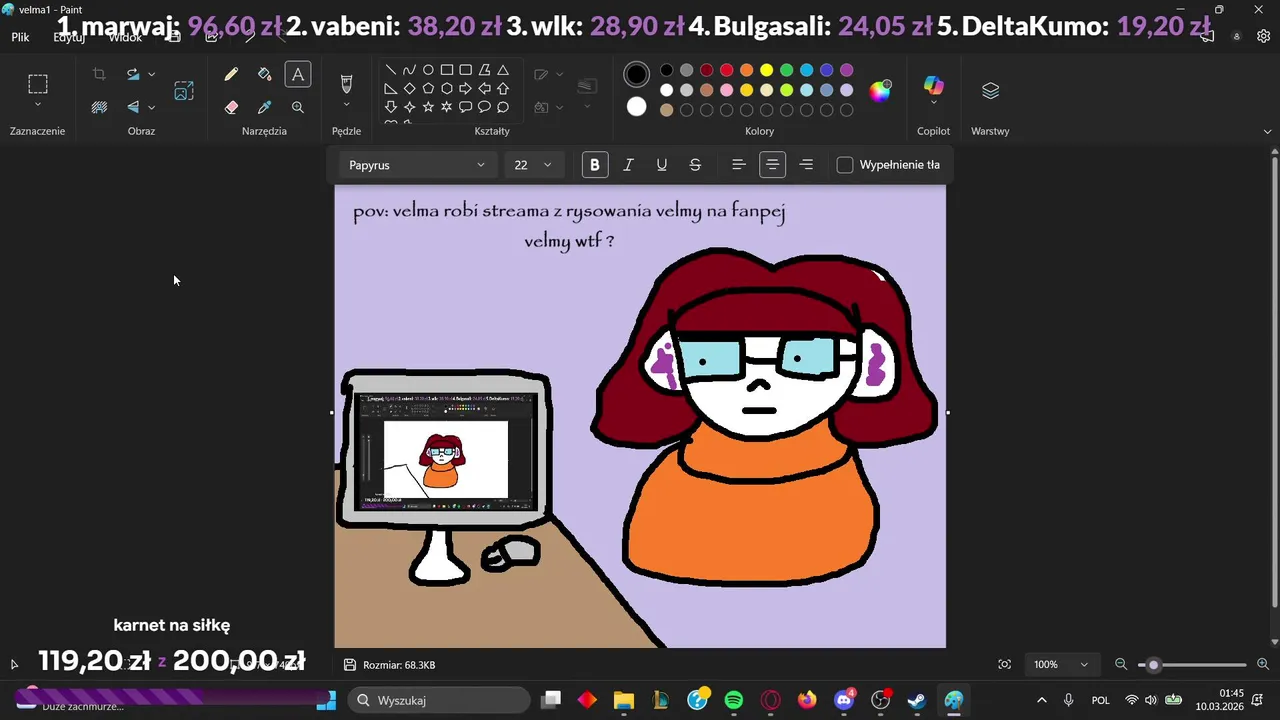This screenshot has height=720, width=1280.
Task: Select the rectangular selection tool
Action: pos(38,84)
